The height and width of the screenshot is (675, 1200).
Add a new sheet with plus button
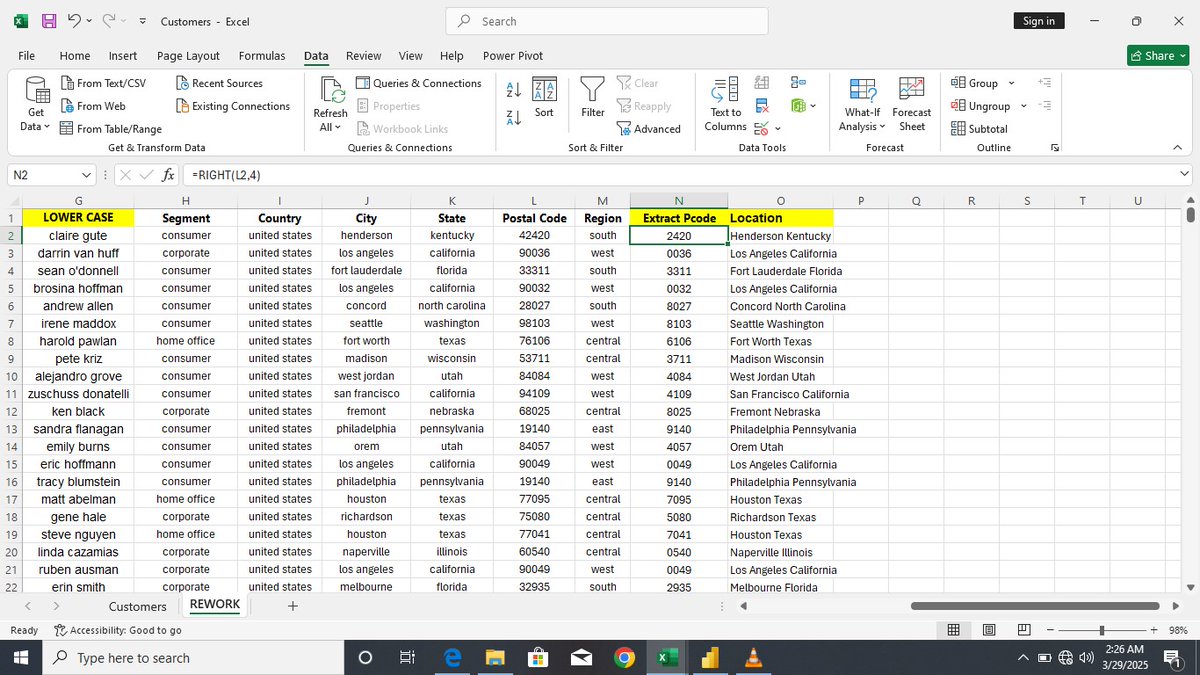pos(292,606)
